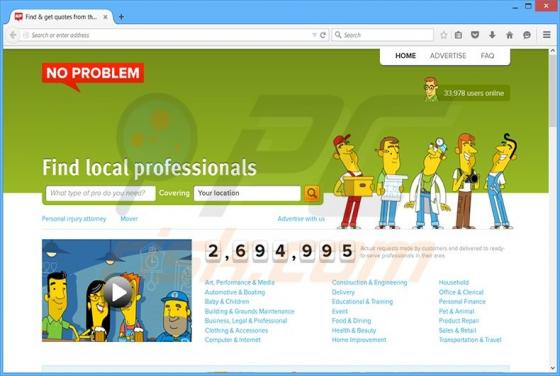The height and width of the screenshot is (376, 560).
Task: Click the browser Search box
Action: [x=382, y=35]
